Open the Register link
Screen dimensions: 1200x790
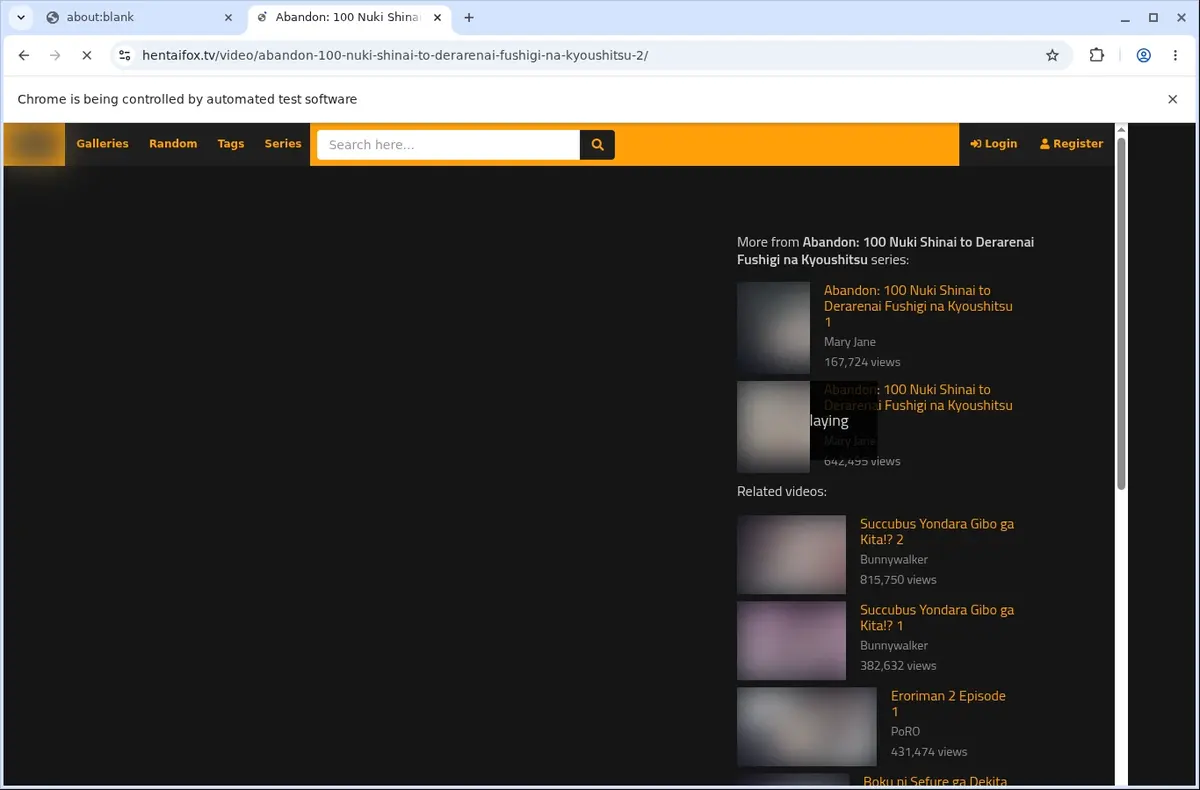click(1071, 144)
